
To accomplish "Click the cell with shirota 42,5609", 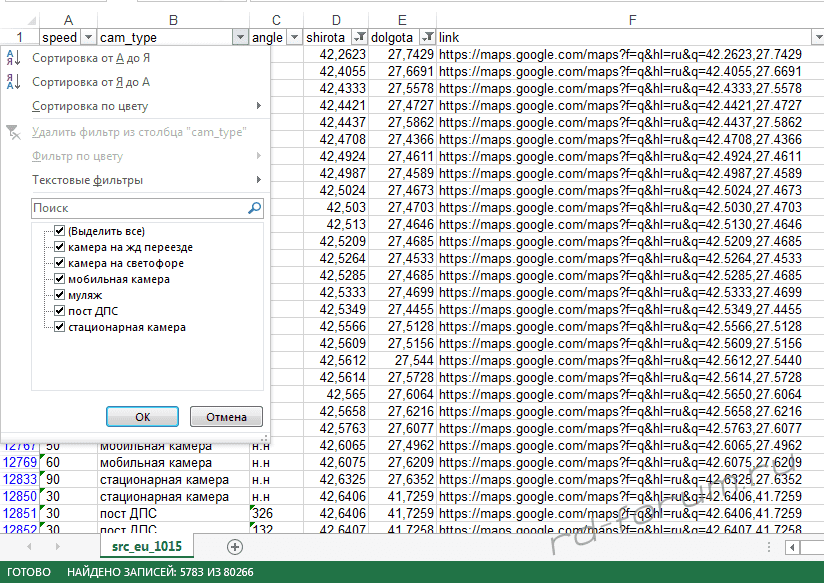I will click(336, 343).
